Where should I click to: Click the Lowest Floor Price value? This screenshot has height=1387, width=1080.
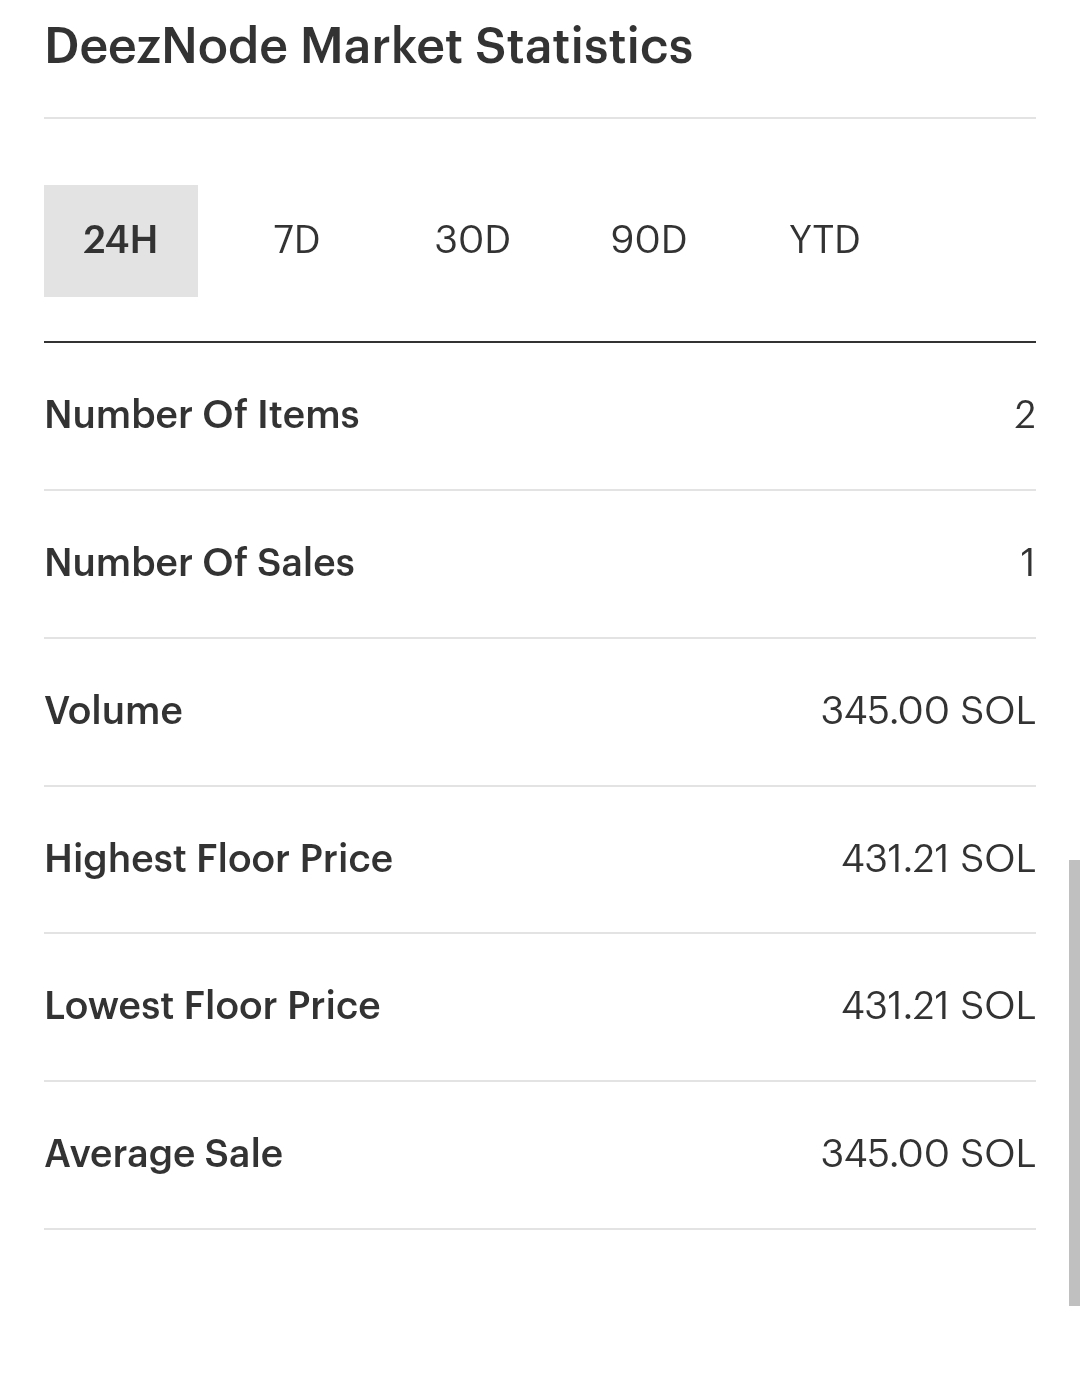(x=938, y=1006)
